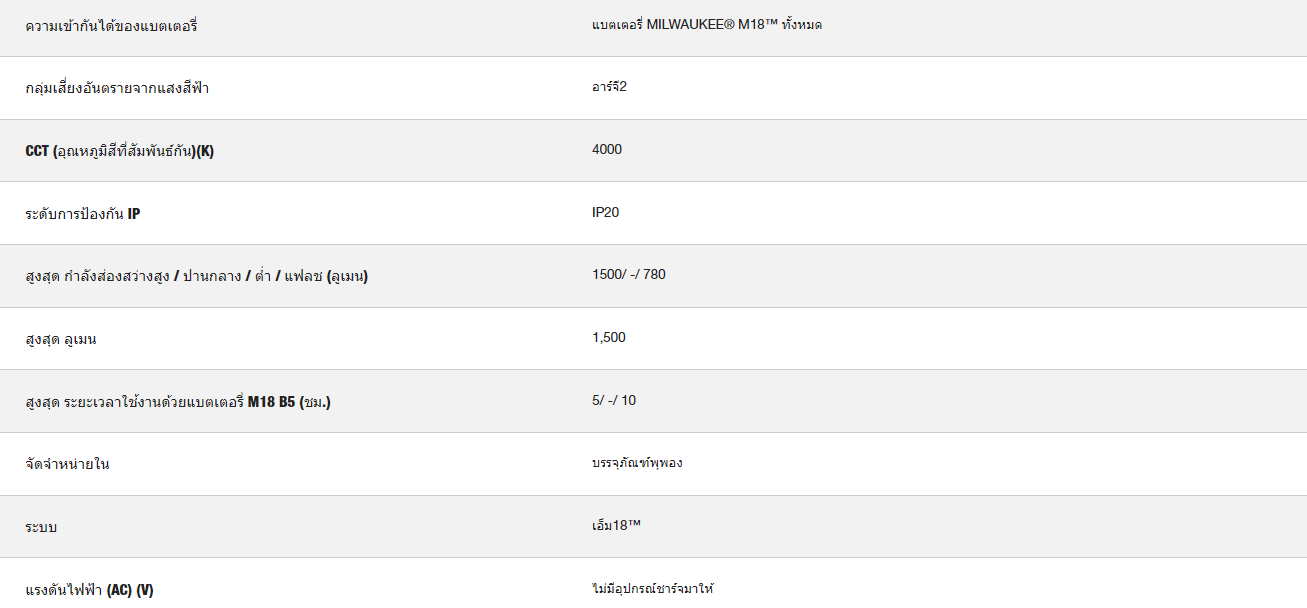Click the AC voltage (V) label
Screen dimensions: 1307x608
pyautogui.click(x=90, y=590)
